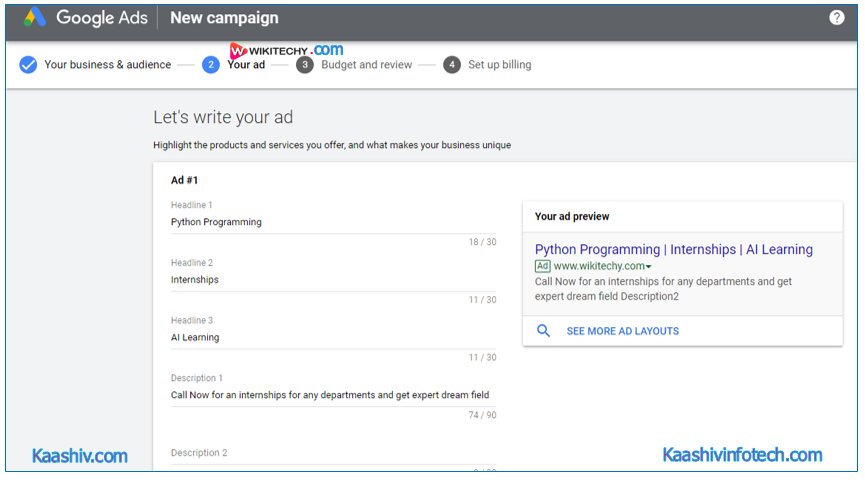The height and width of the screenshot is (480, 865).
Task: Open the Python Programming ad preview headline
Action: click(673, 250)
